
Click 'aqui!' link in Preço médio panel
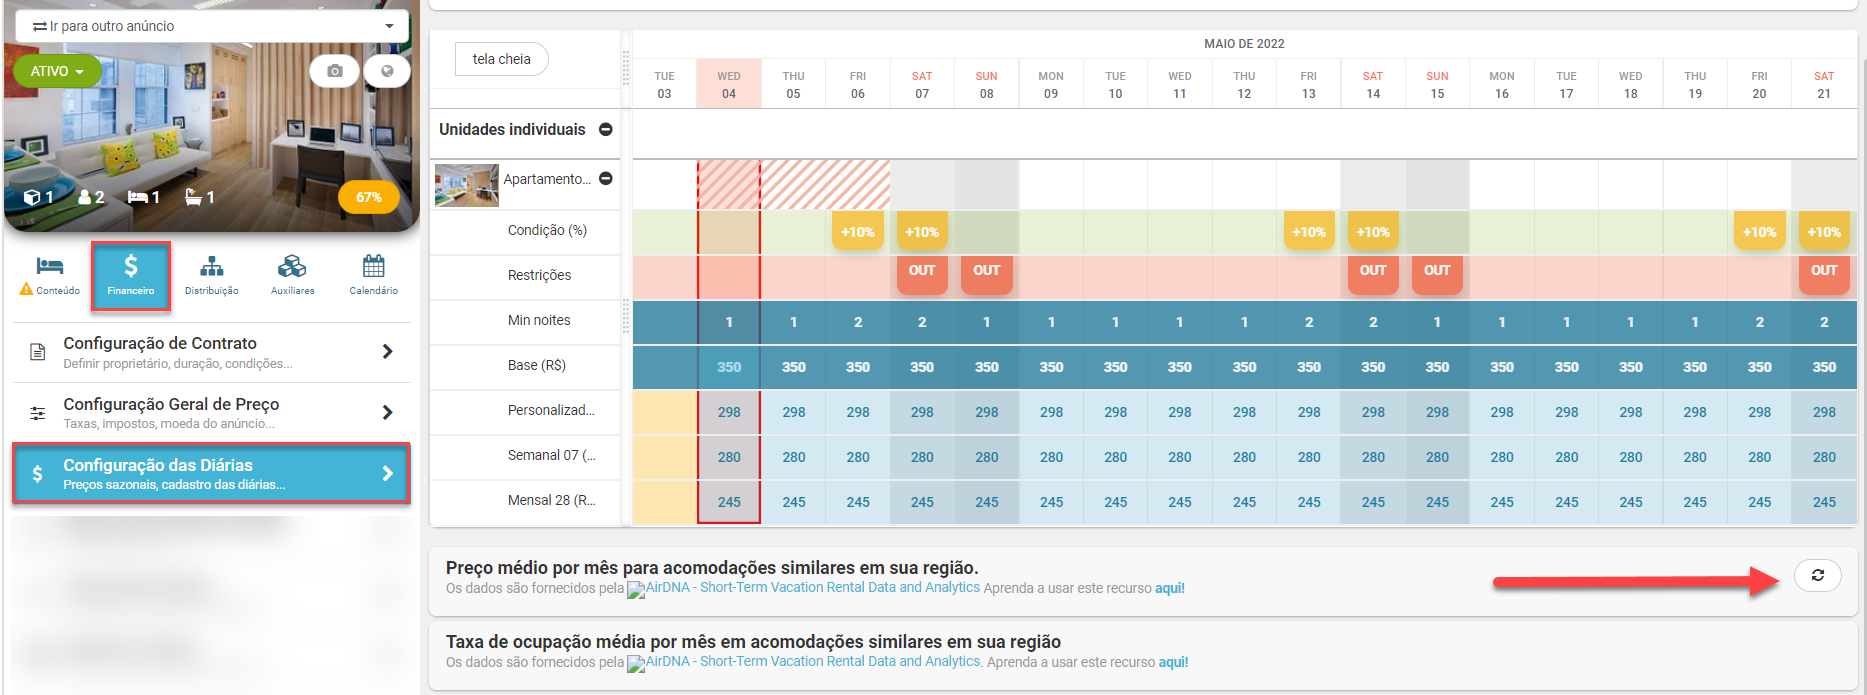(1170, 588)
